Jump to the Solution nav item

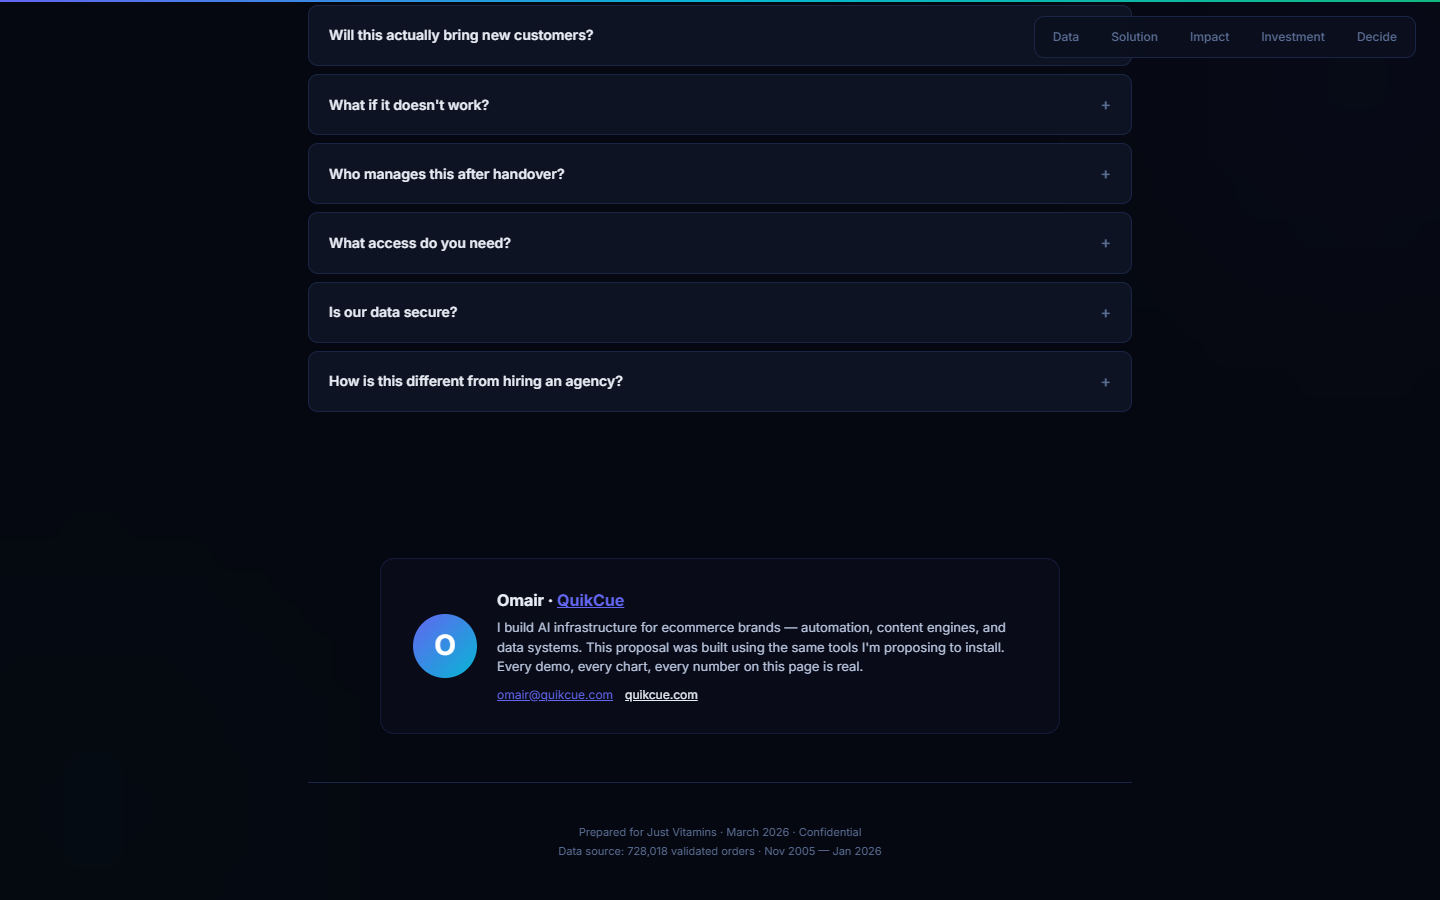[1134, 37]
